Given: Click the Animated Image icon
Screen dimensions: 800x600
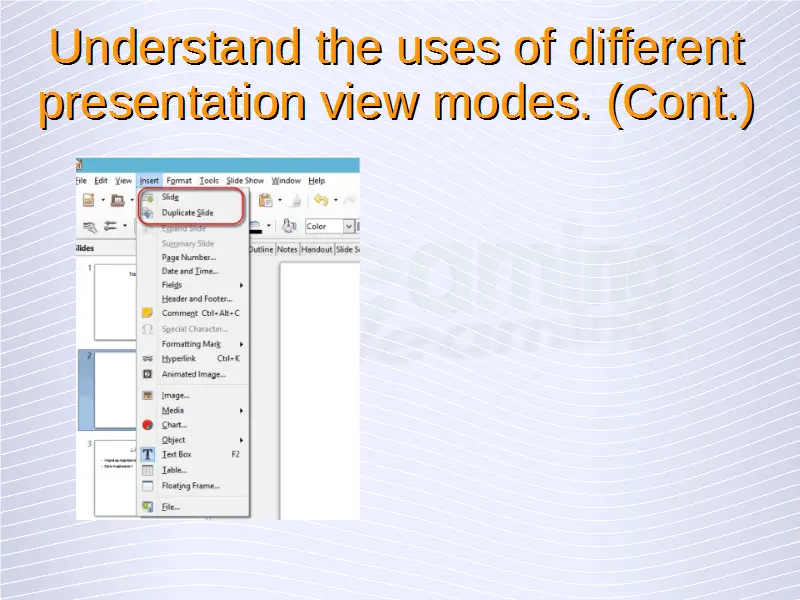Looking at the screenshot, I should (x=147, y=374).
